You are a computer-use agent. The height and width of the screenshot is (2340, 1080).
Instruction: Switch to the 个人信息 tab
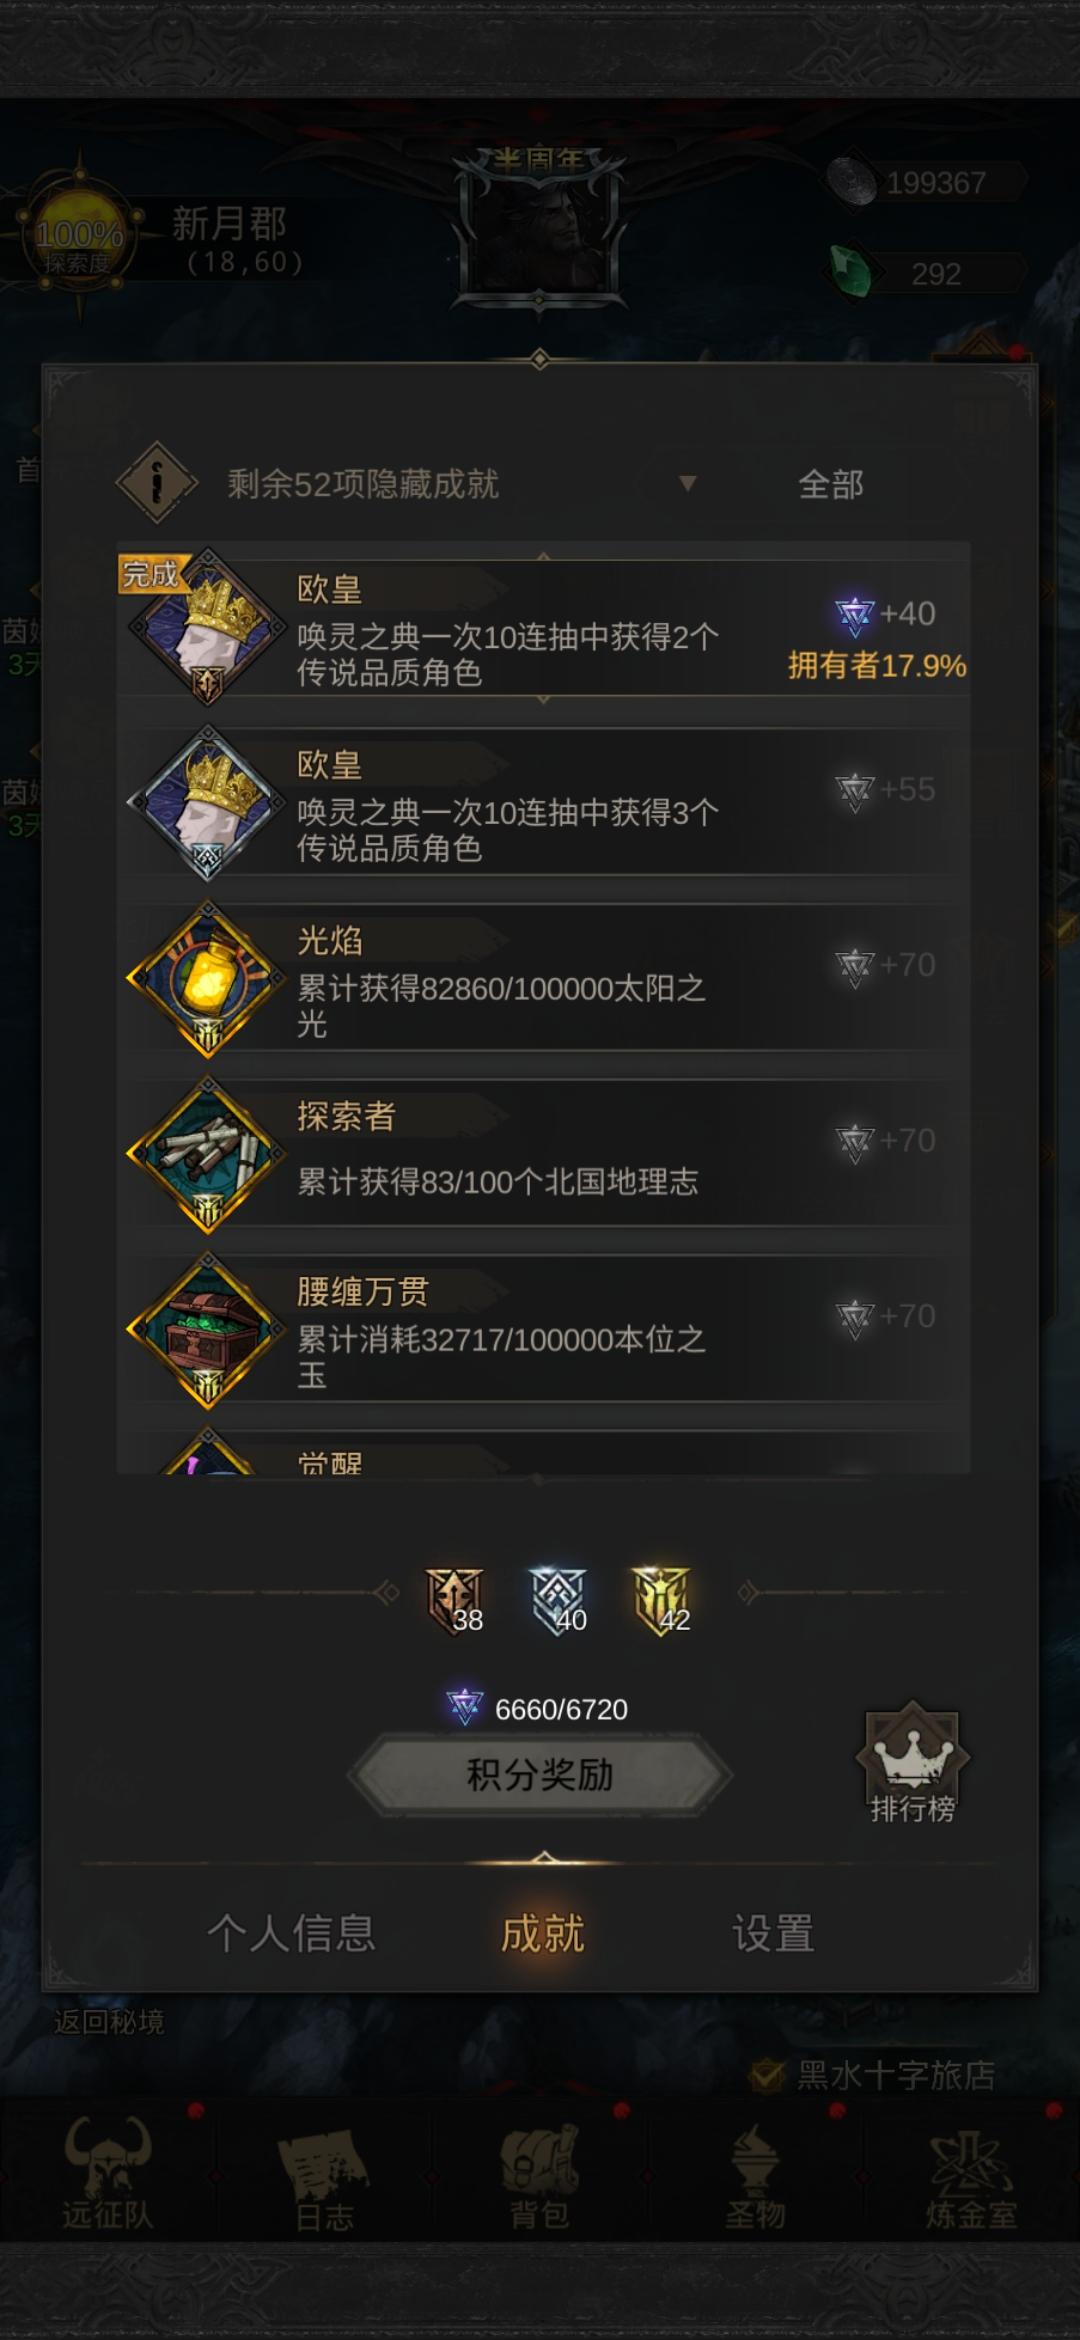point(291,1933)
